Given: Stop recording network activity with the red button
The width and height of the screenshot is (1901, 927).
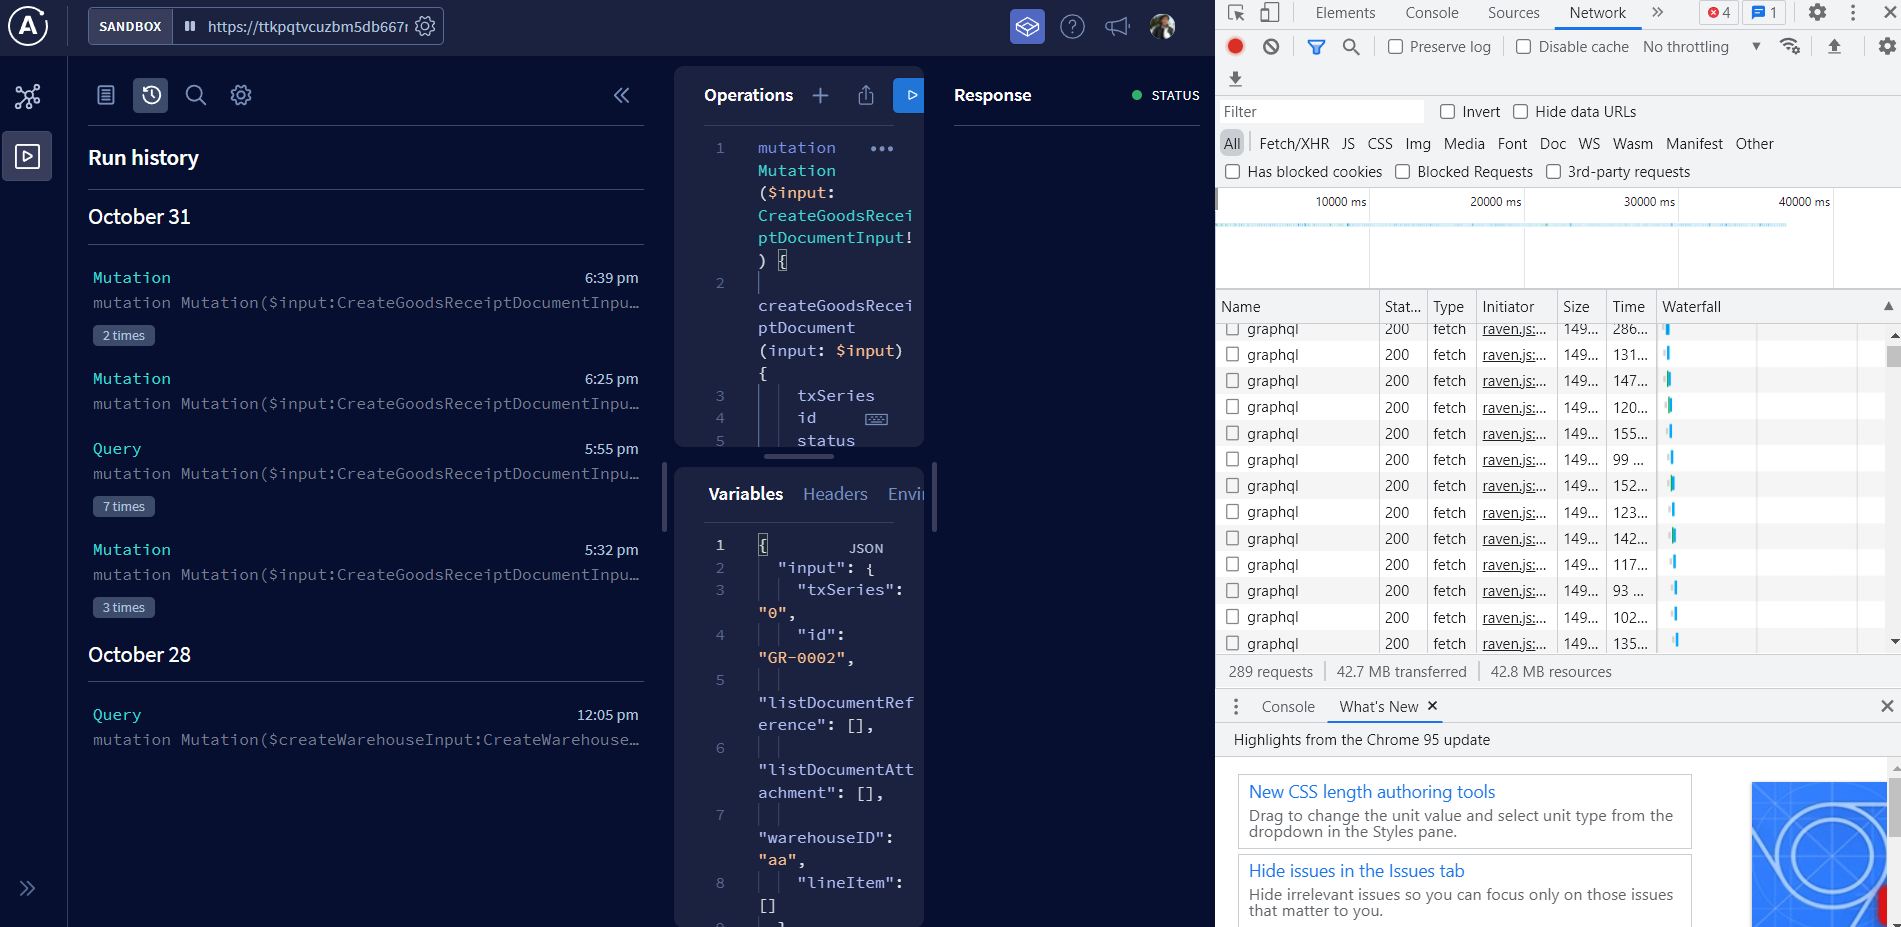Looking at the screenshot, I should (x=1234, y=46).
